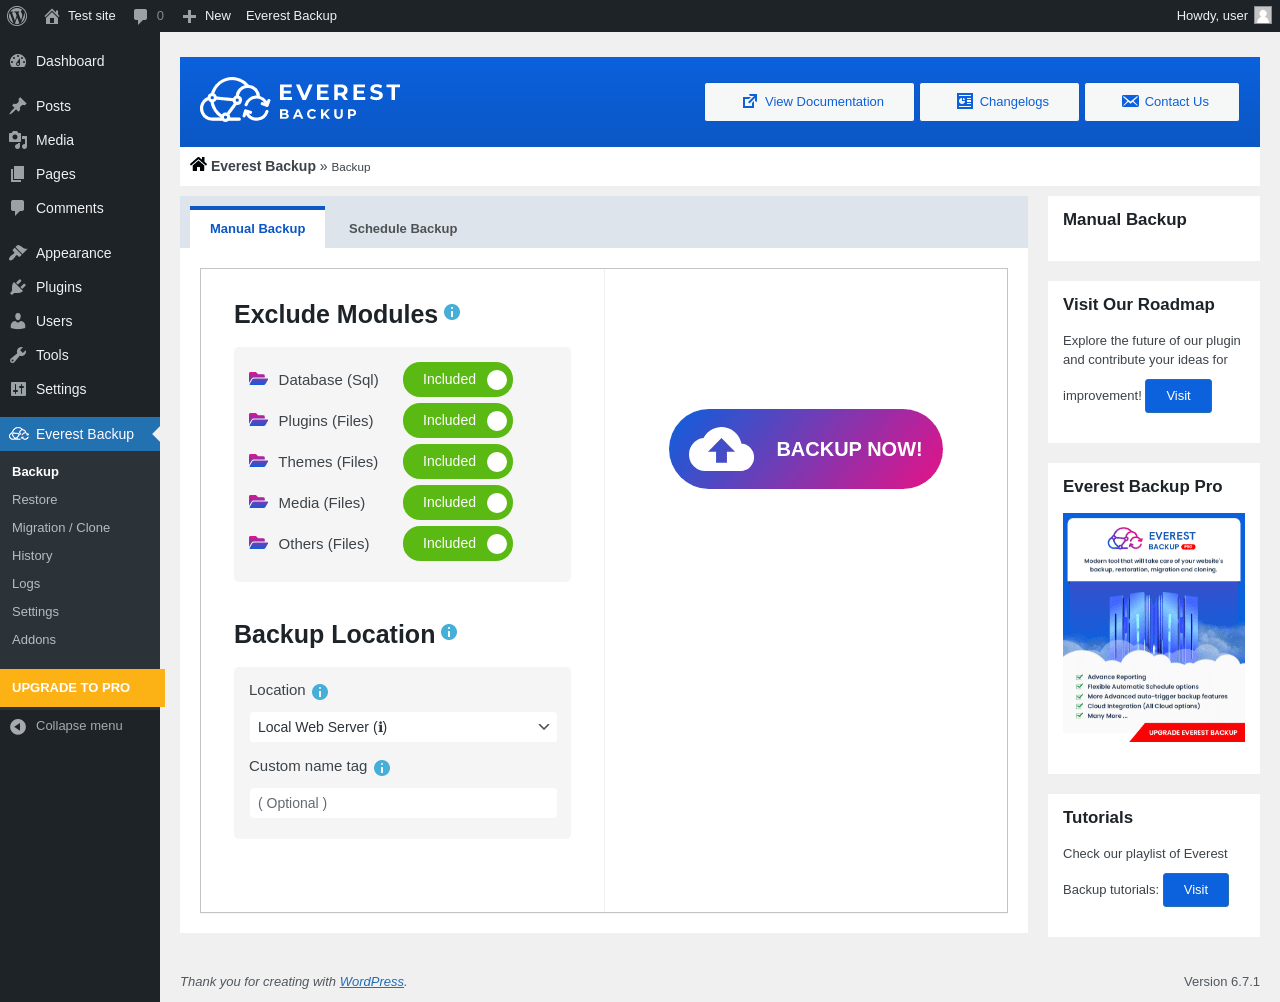Click the Everest Backup breadcrumb link

click(263, 166)
